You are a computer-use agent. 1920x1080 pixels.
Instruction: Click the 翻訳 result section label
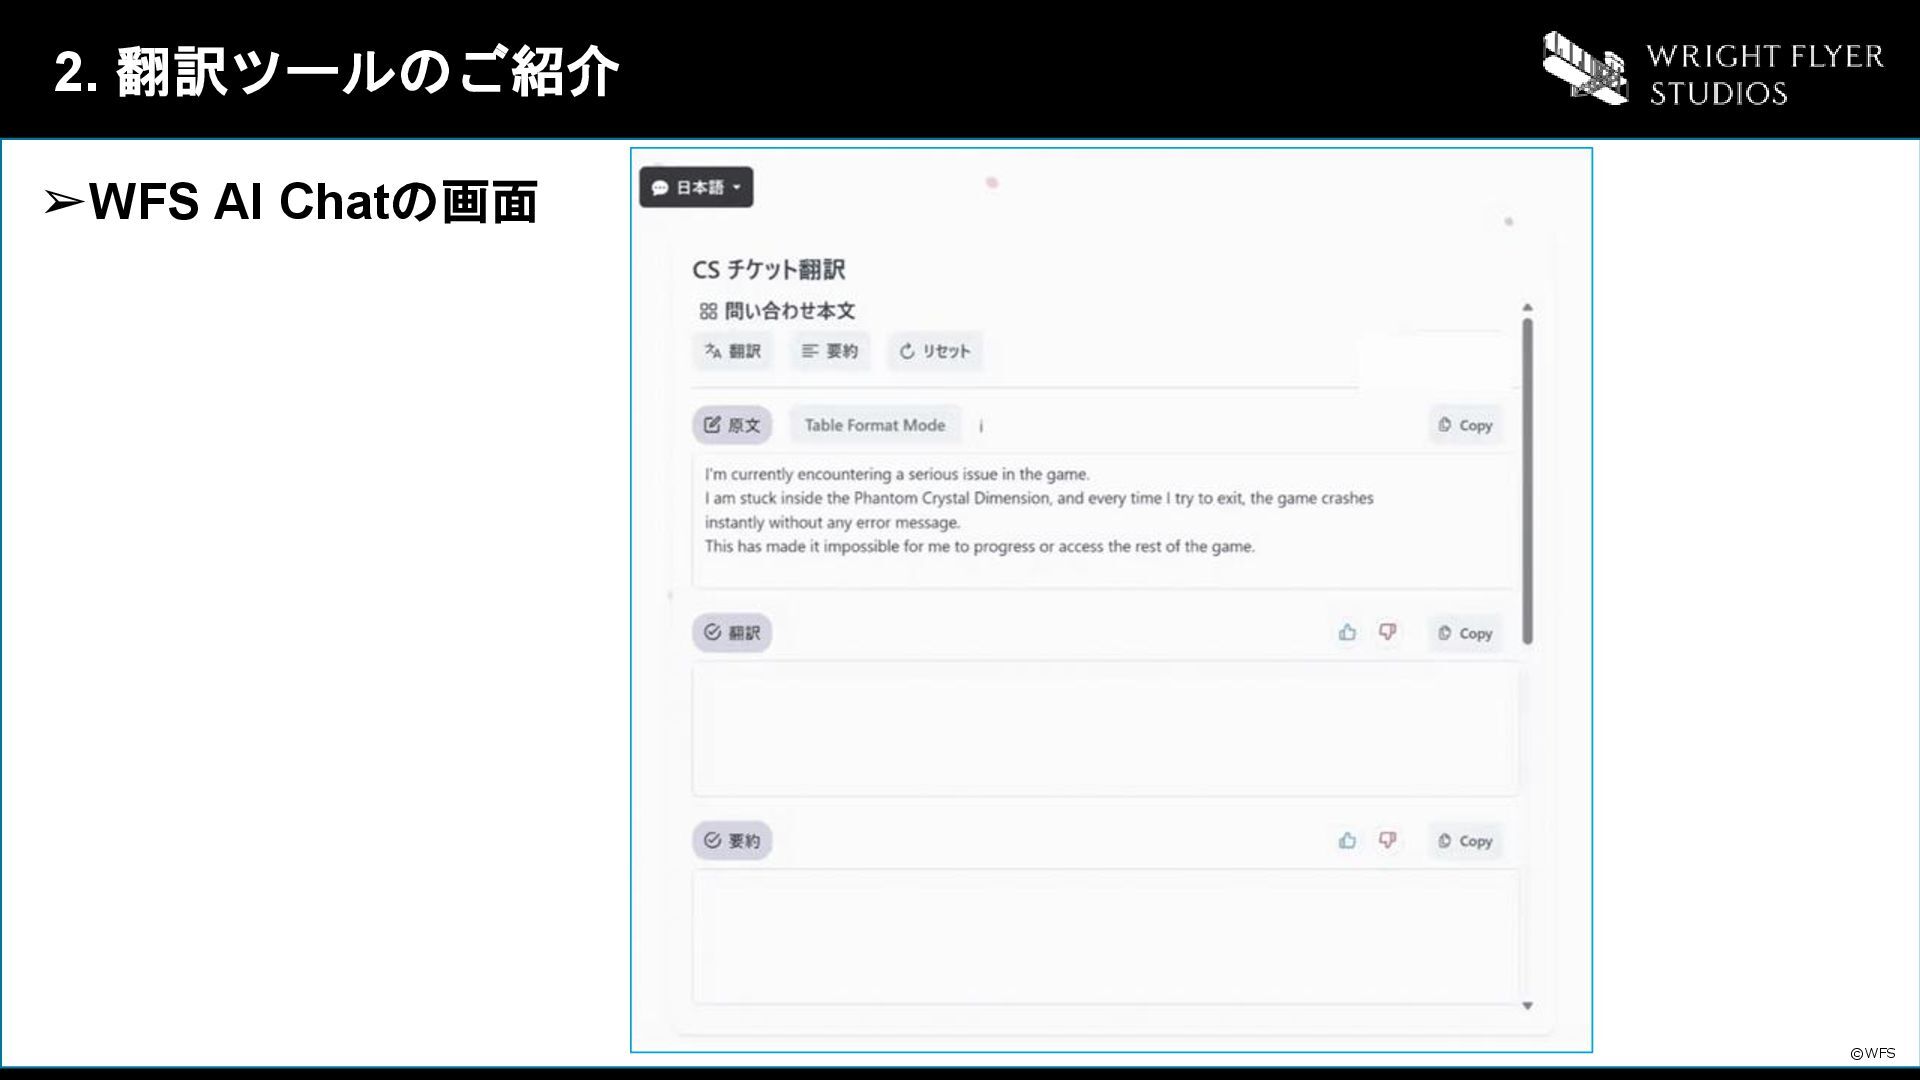point(732,633)
